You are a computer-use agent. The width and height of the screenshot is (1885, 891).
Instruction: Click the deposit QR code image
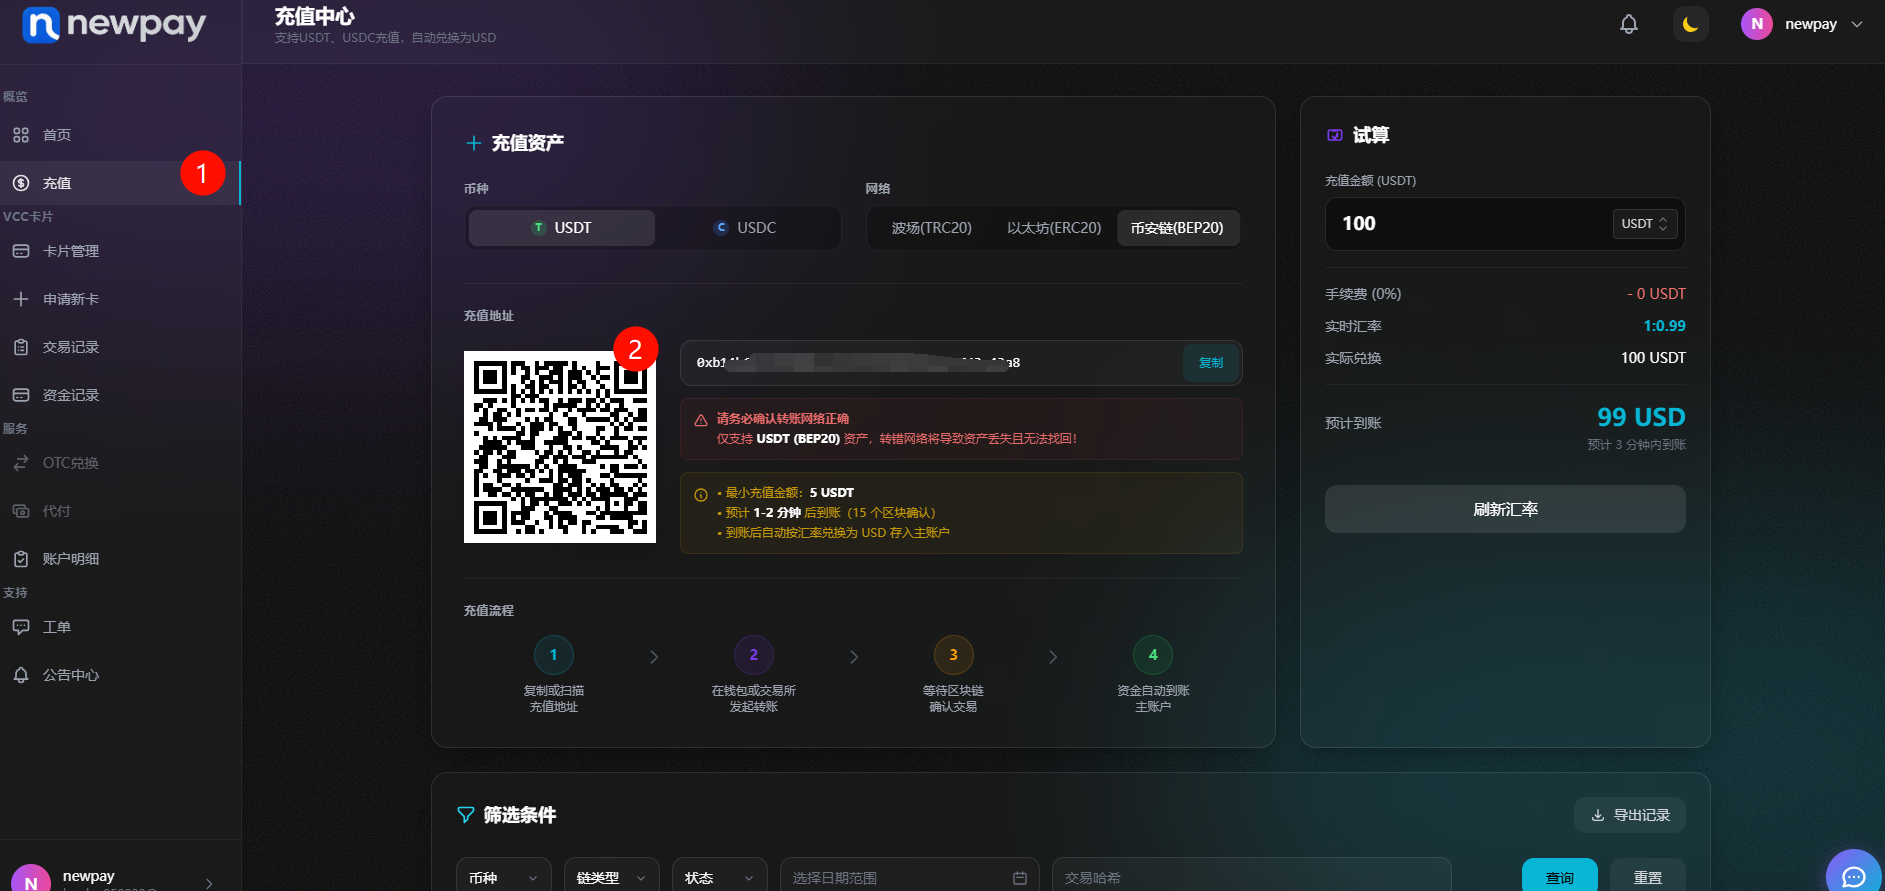pyautogui.click(x=559, y=447)
